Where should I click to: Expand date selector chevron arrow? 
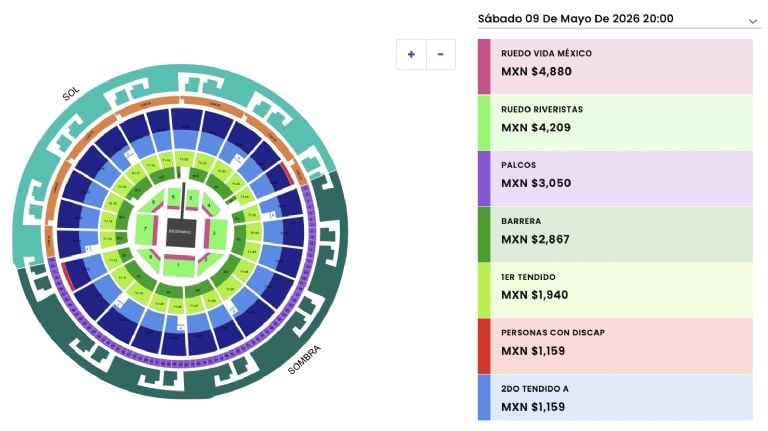752,20
